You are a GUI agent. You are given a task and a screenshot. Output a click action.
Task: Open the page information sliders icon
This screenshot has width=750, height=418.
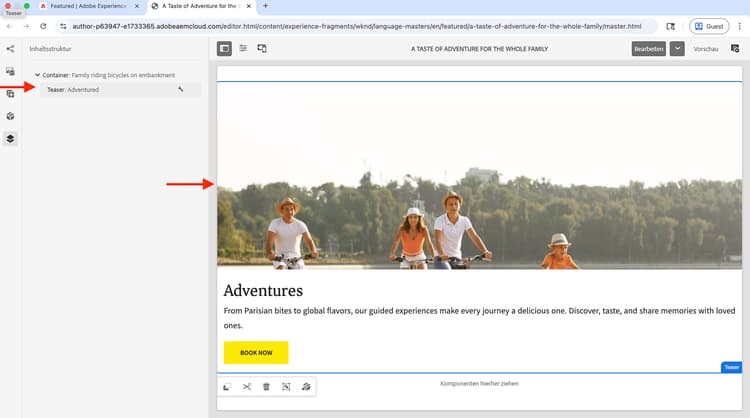[243, 48]
